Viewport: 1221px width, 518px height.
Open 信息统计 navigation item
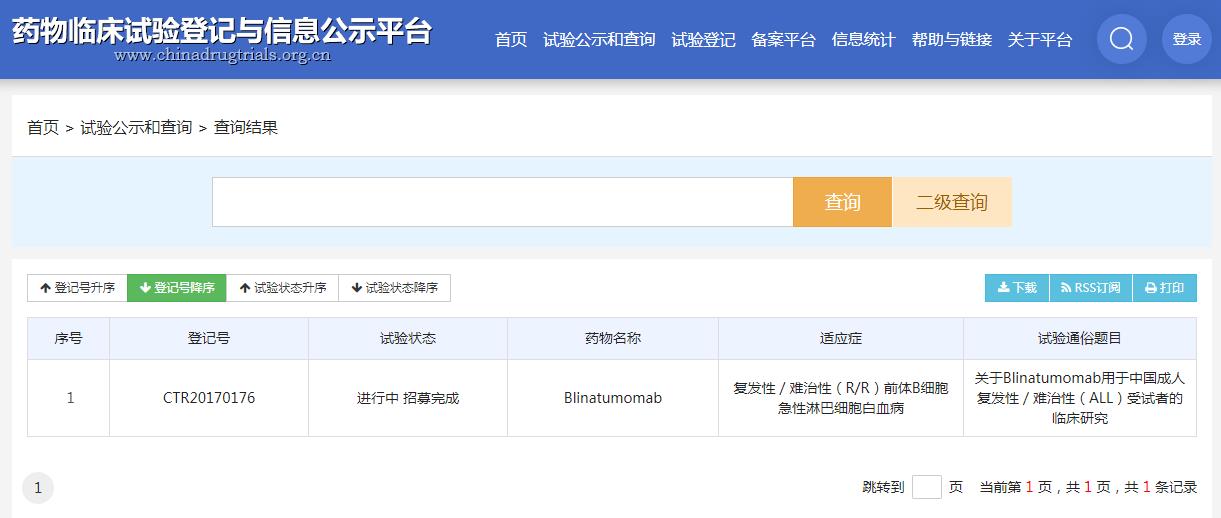click(x=863, y=39)
